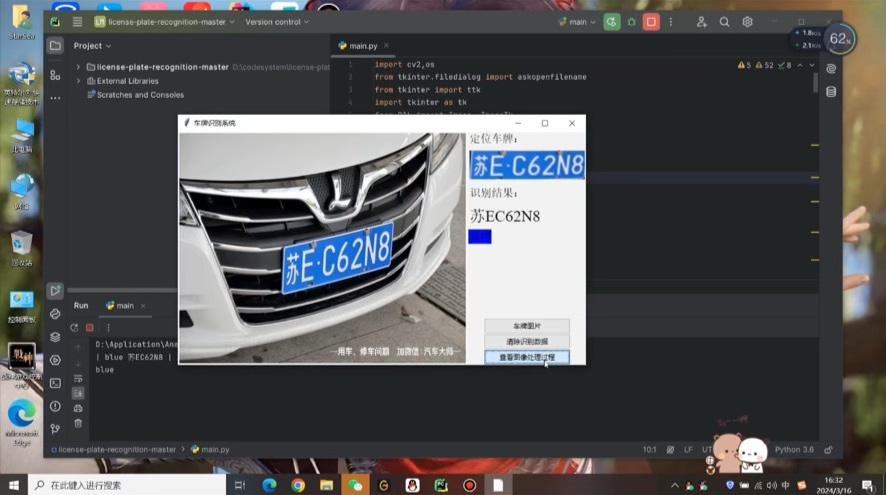Image resolution: width=886 pixels, height=495 pixels.
Task: Open more run actions vertical dots in top toolbar
Action: pos(671,22)
